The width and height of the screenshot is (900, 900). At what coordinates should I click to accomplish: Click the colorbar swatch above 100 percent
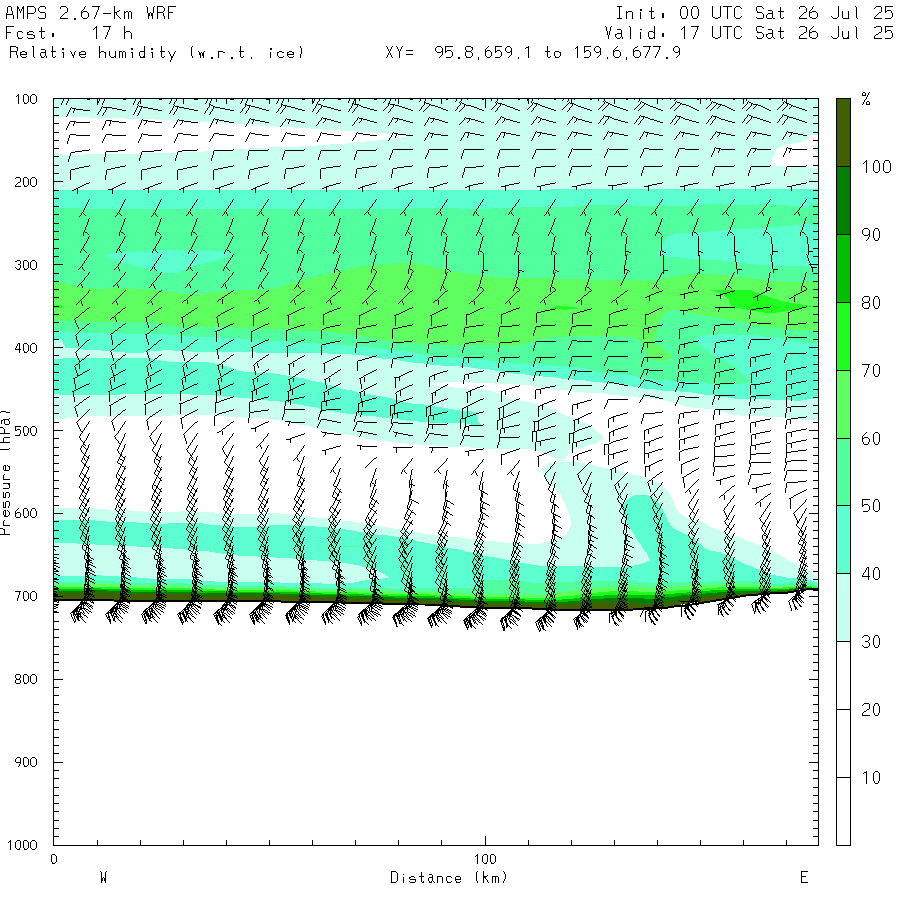843,133
